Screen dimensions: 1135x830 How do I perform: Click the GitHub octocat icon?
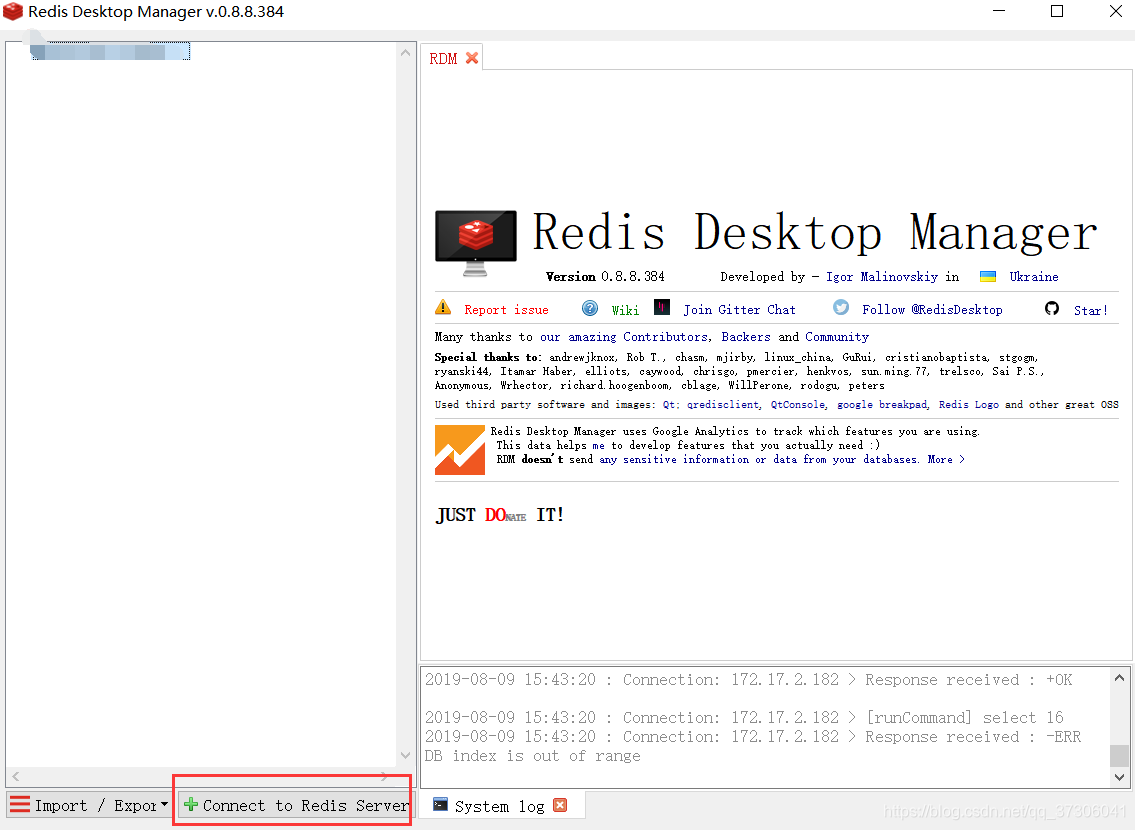click(x=1052, y=308)
